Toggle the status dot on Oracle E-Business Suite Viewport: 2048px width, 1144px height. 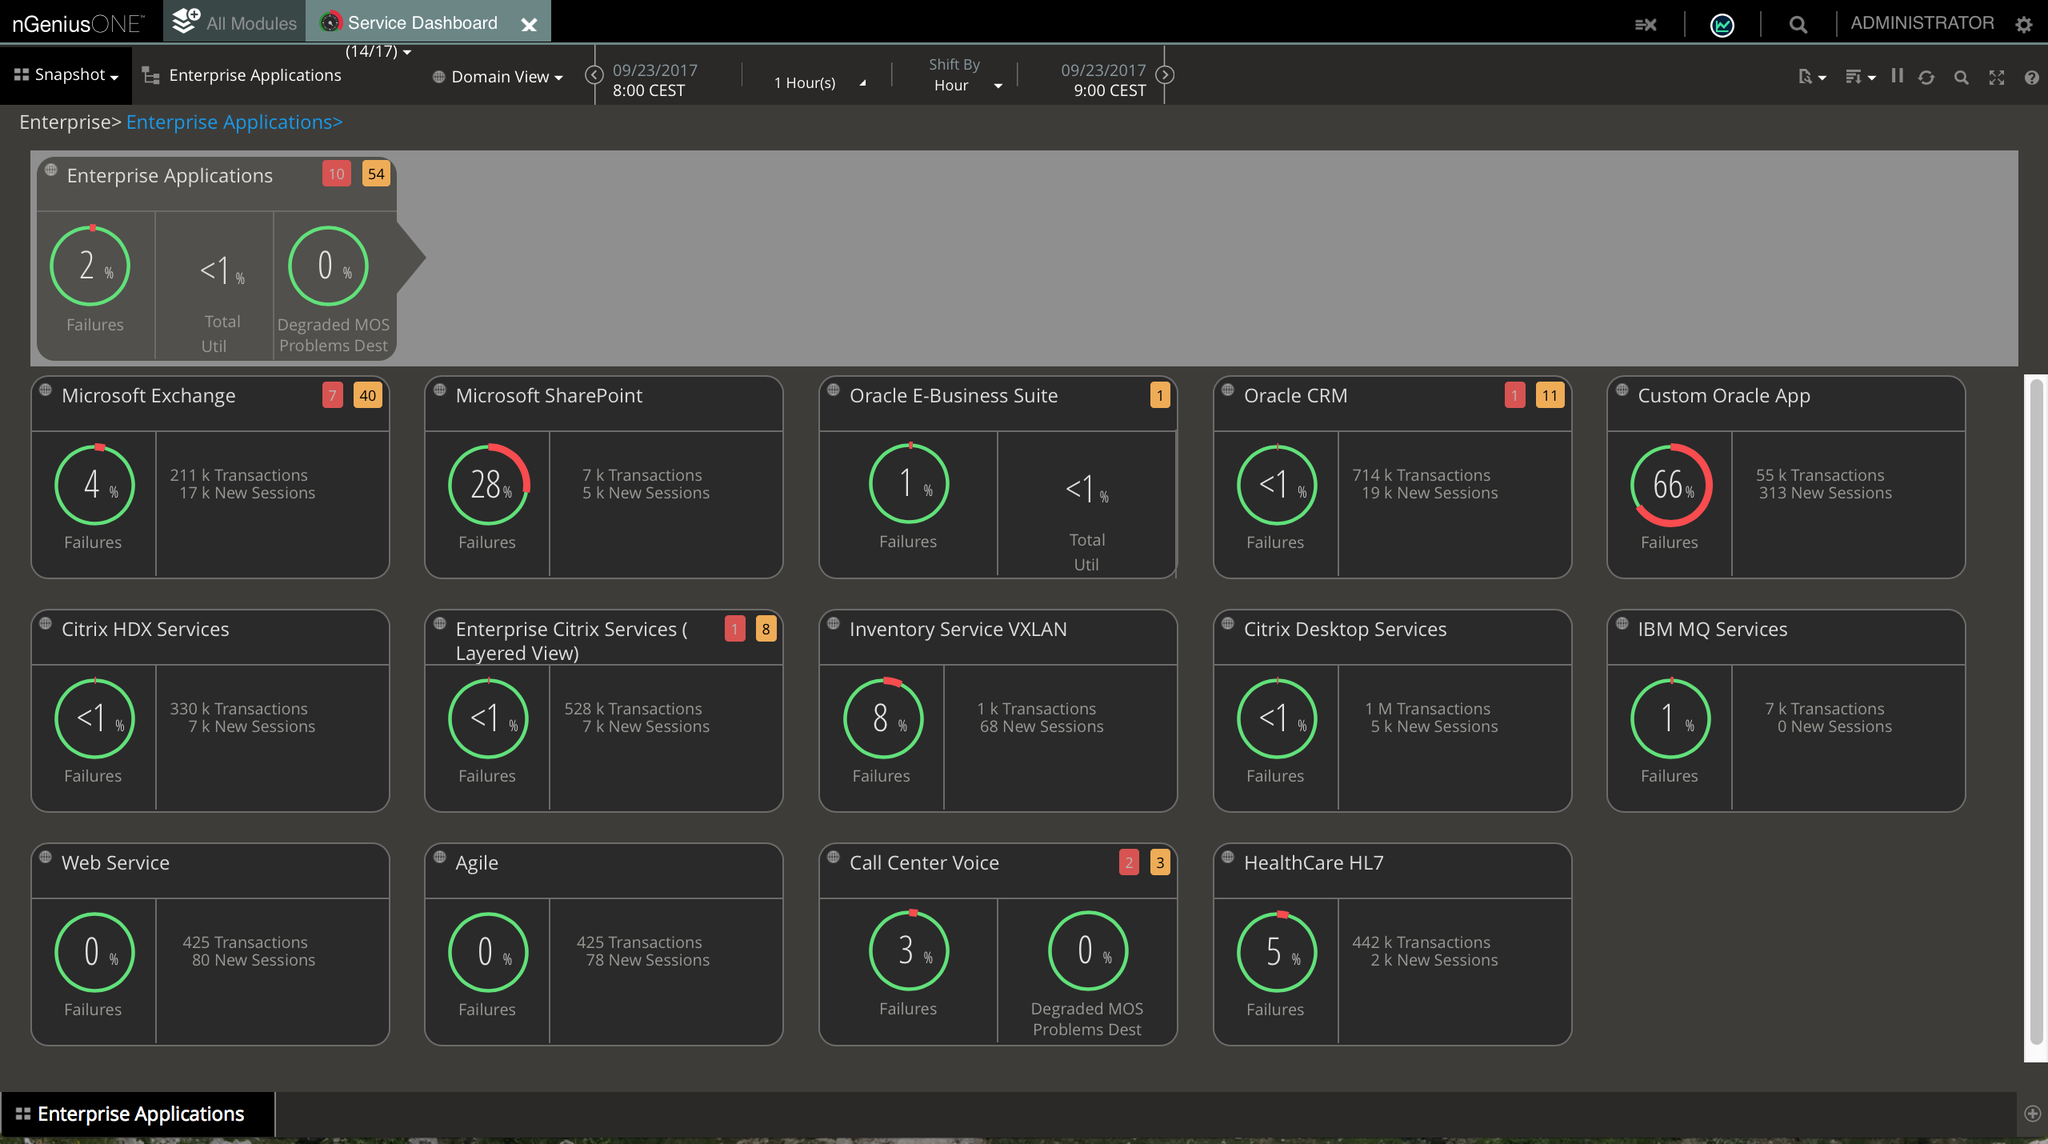(x=833, y=390)
